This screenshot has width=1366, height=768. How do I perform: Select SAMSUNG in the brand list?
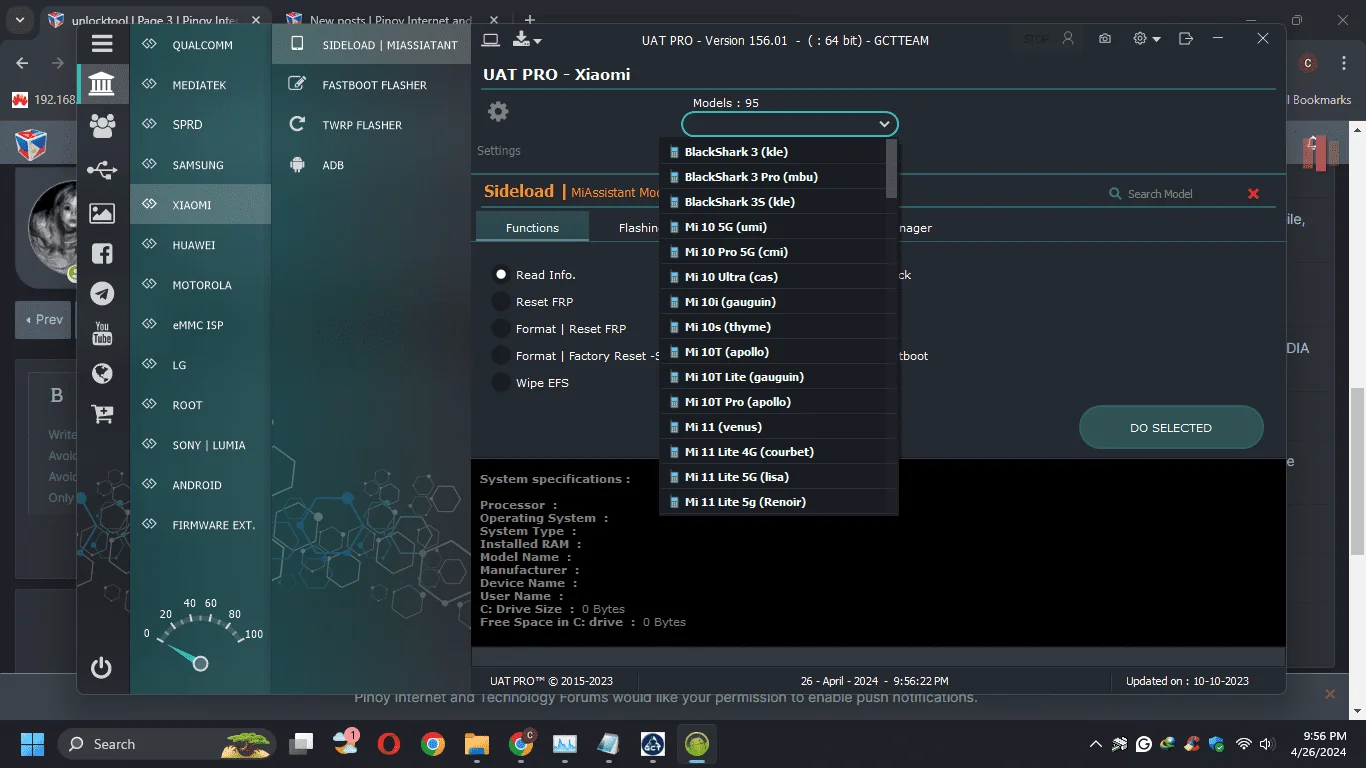[200, 165]
